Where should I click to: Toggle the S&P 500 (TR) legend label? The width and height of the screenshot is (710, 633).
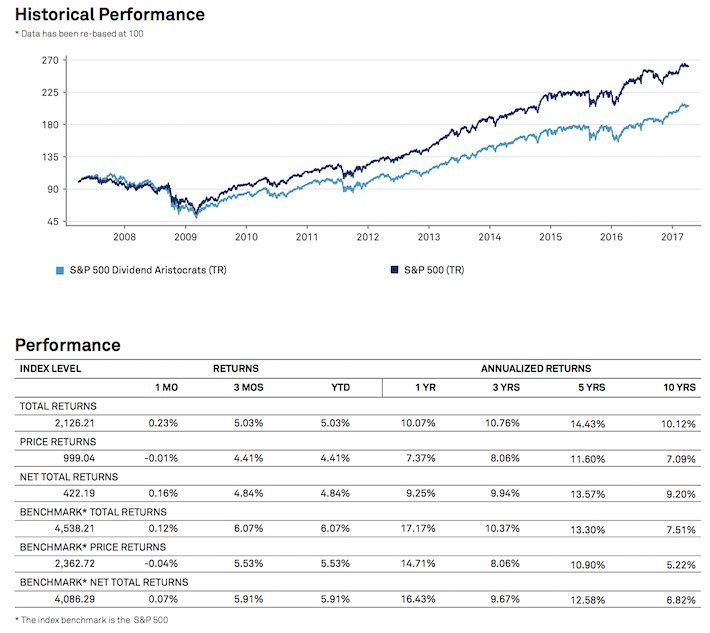429,270
